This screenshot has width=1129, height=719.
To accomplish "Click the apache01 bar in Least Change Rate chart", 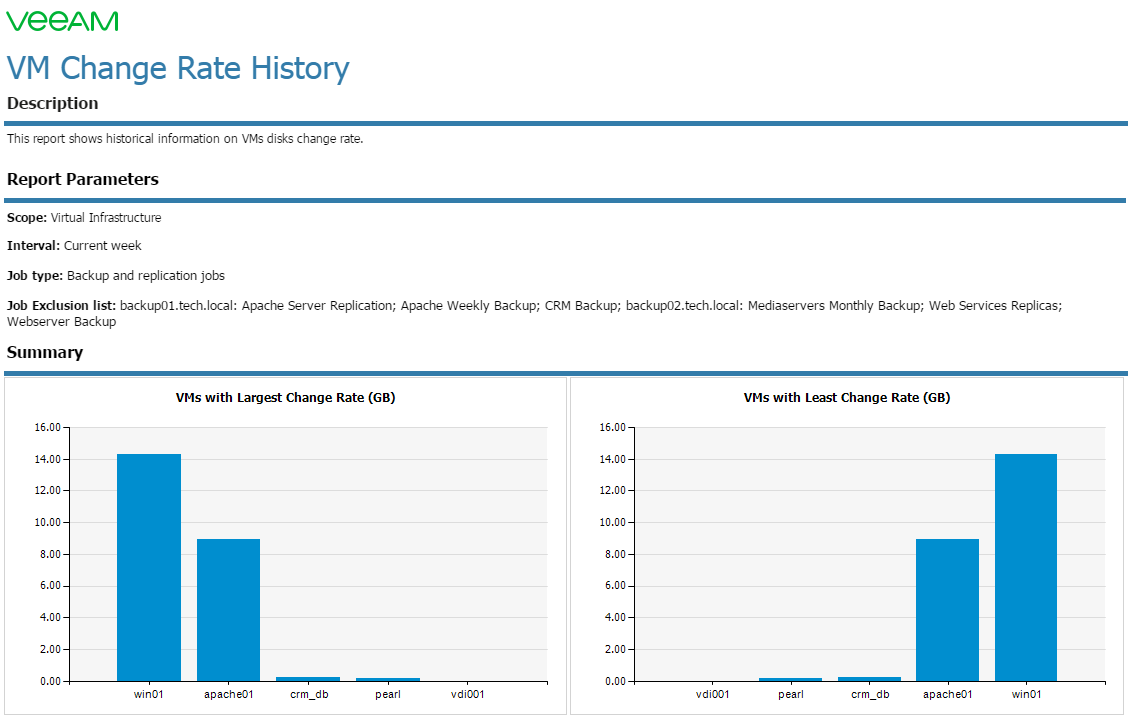I will pos(948,610).
